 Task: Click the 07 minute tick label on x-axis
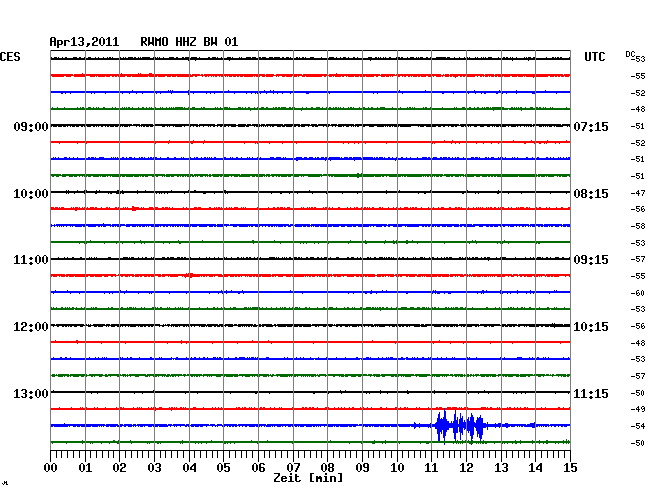293,467
